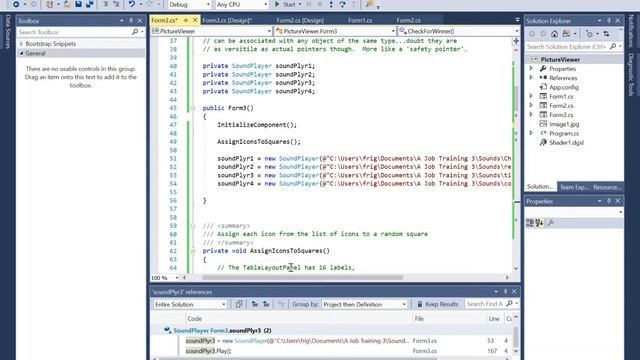Open the Debug configuration dropdown
The width and height of the screenshot is (640, 360).
pos(189,4)
